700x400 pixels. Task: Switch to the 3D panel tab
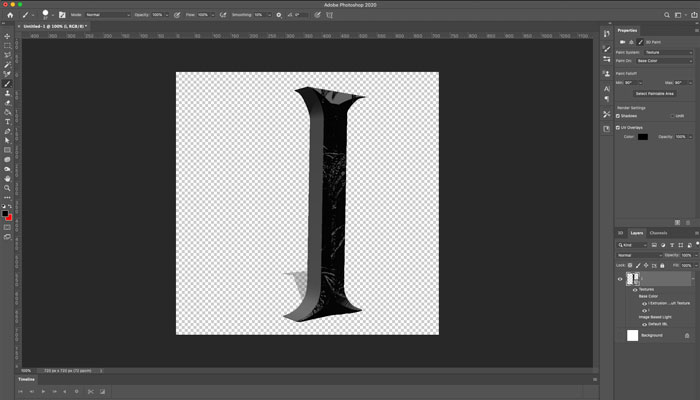point(620,233)
